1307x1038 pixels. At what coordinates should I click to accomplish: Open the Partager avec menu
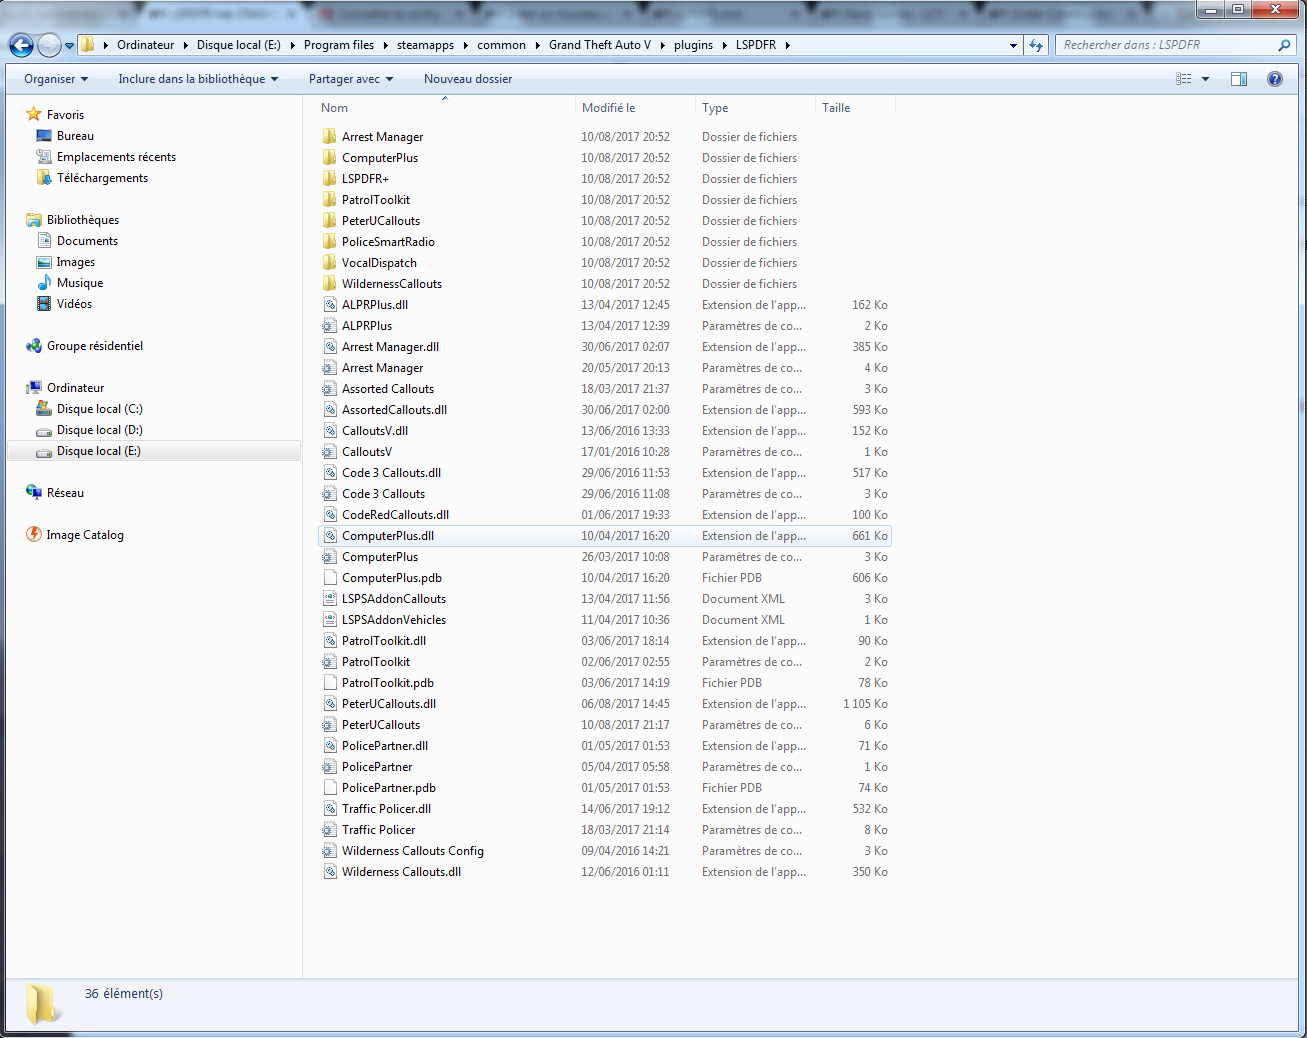[351, 79]
